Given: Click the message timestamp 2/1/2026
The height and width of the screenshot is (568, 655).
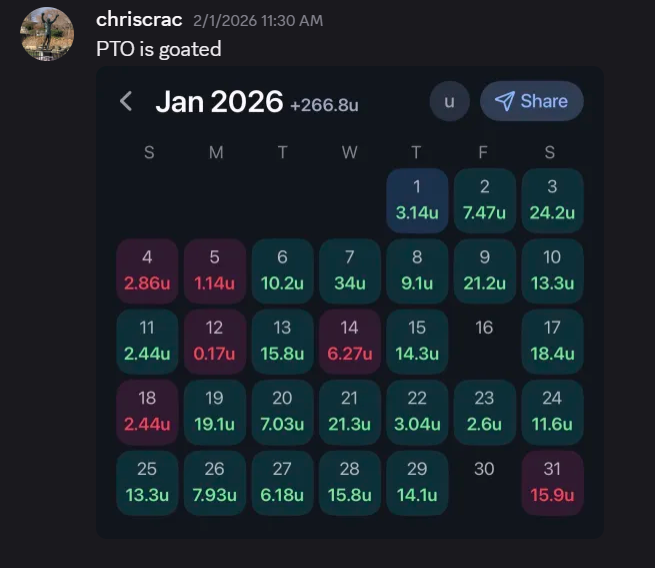Looking at the screenshot, I should [x=257, y=21].
